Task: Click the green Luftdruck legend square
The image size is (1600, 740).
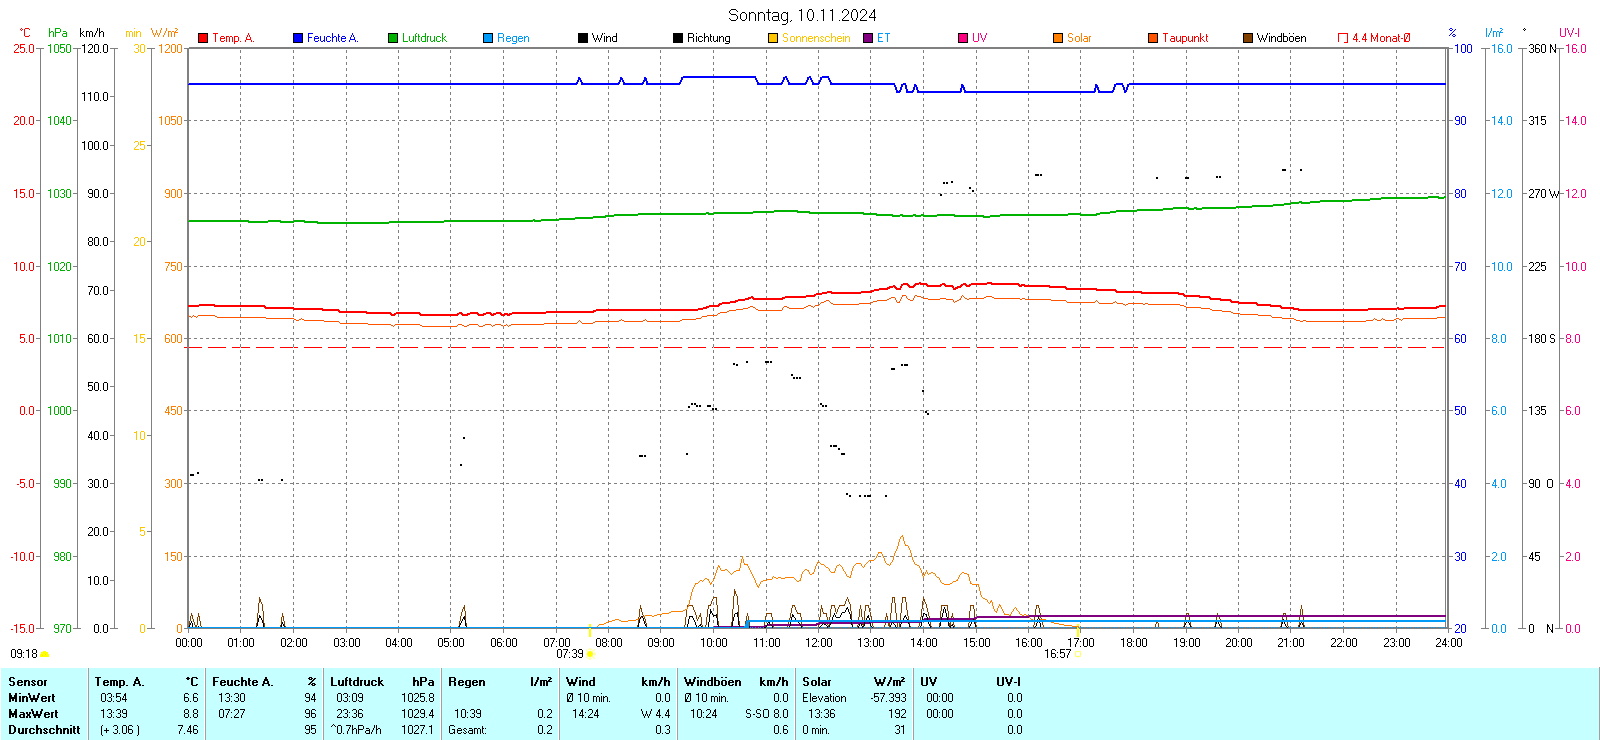Action: [393, 38]
